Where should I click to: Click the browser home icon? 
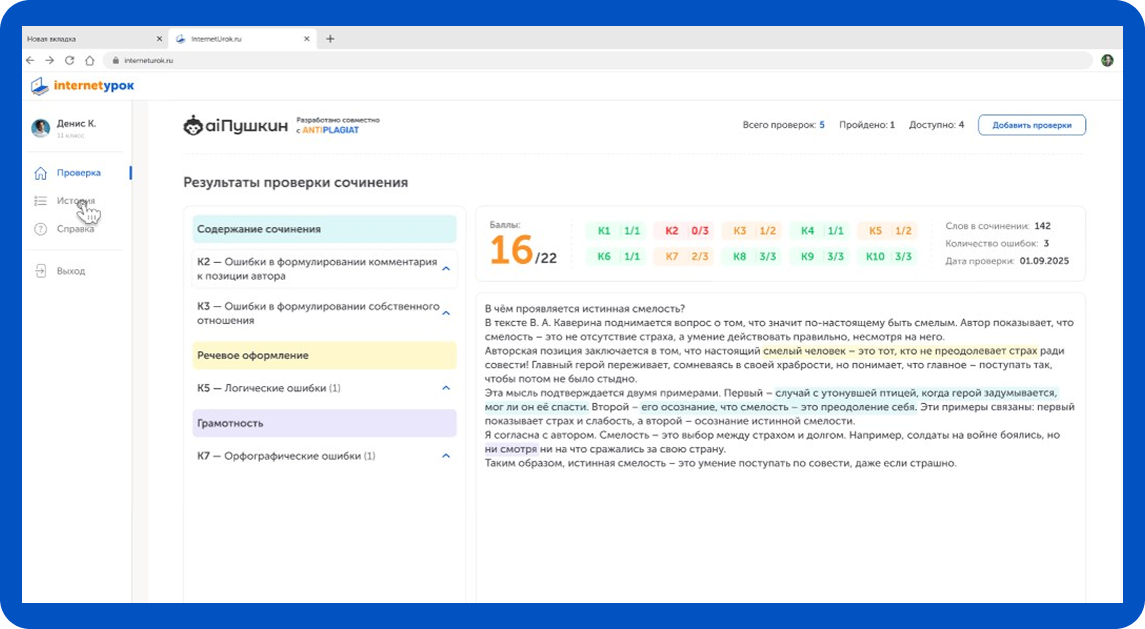[89, 60]
